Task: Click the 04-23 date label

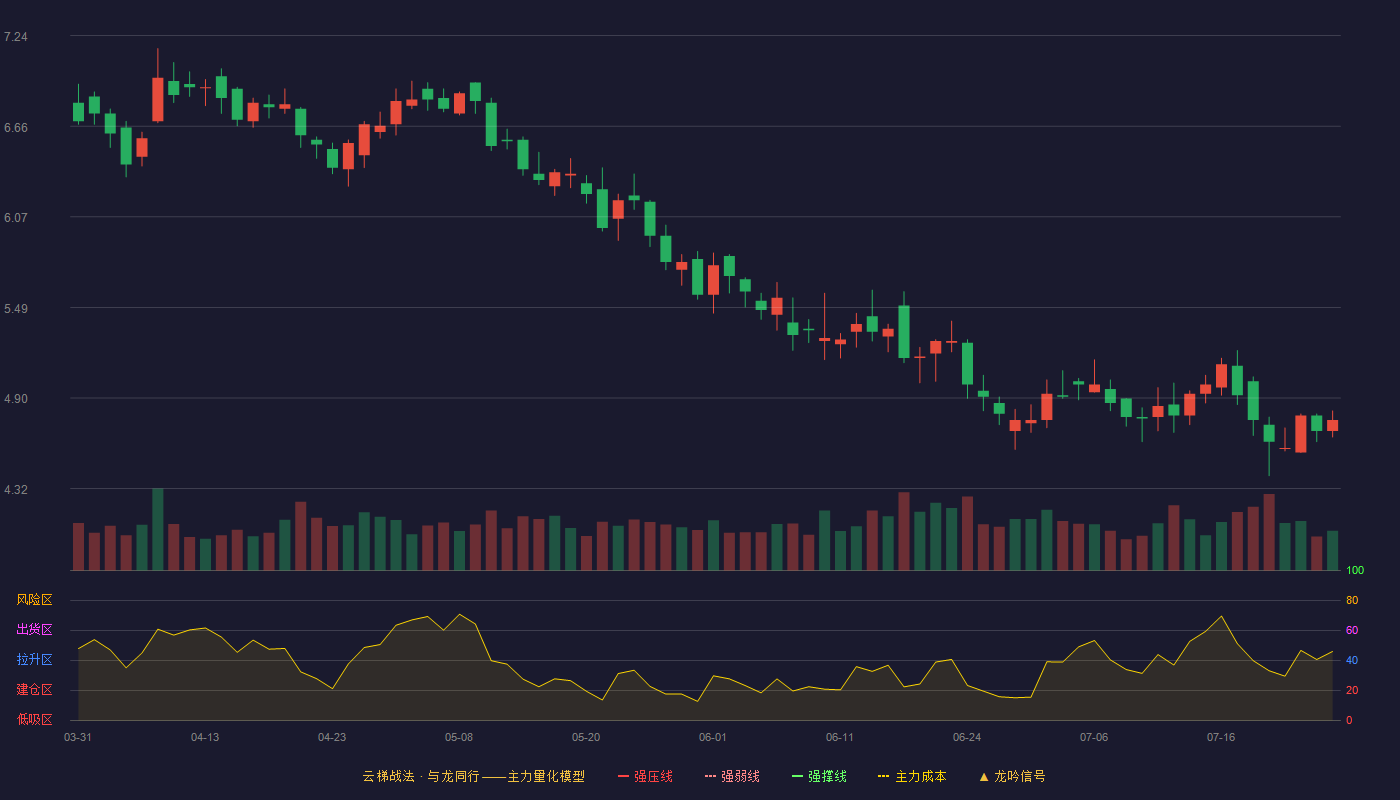Action: coord(332,737)
